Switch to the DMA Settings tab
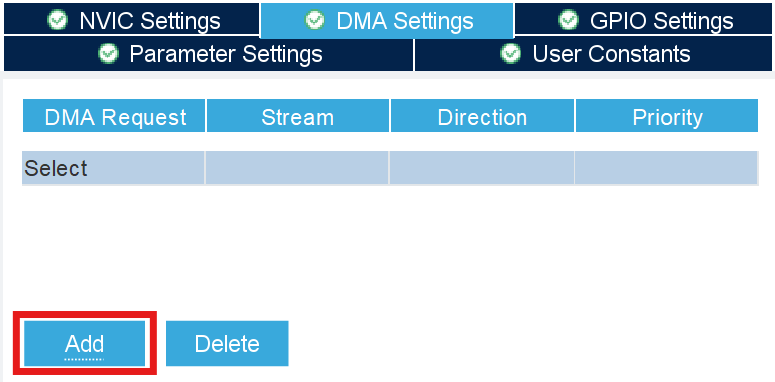Viewport: 775px width, 382px height. click(x=387, y=20)
